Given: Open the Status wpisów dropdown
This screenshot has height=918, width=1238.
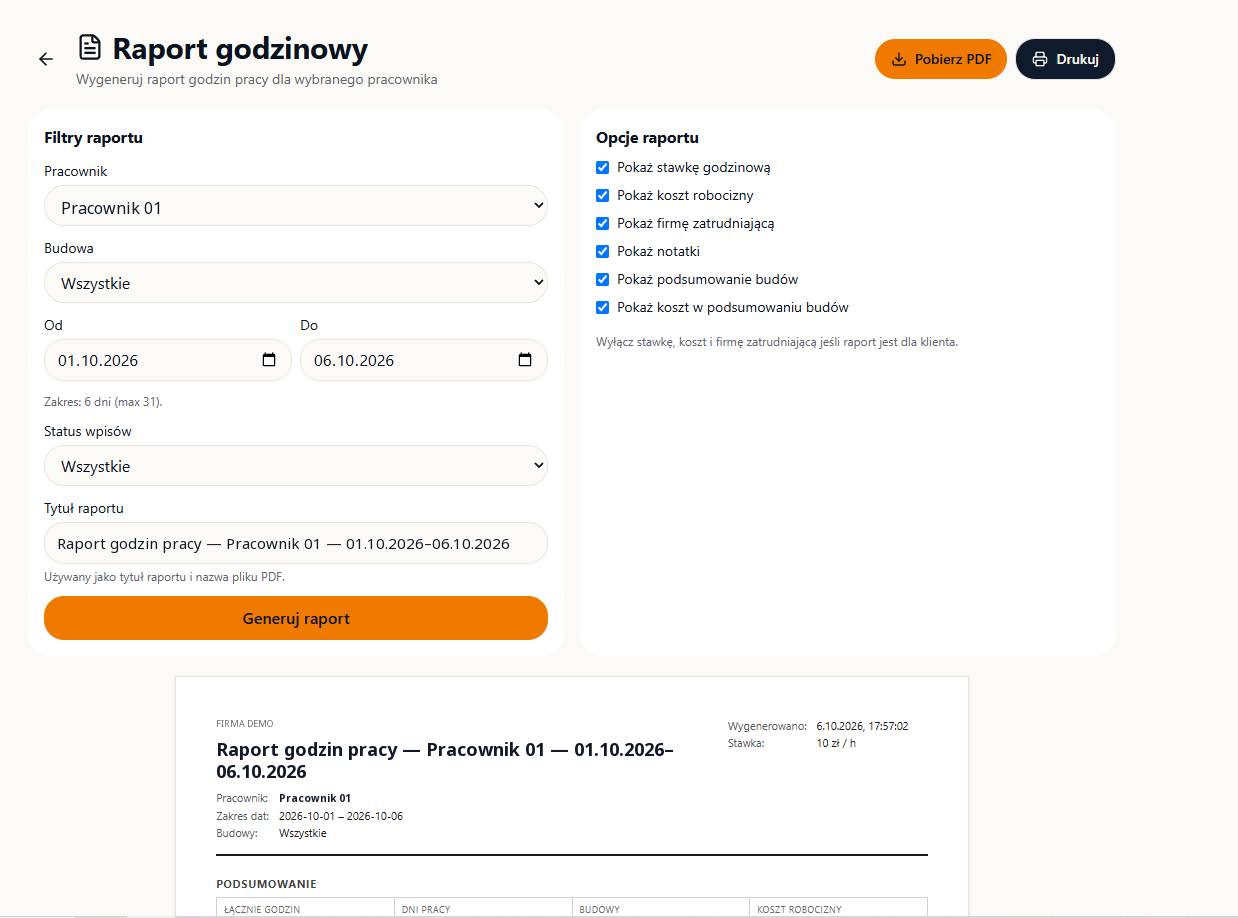Looking at the screenshot, I should tap(296, 466).
